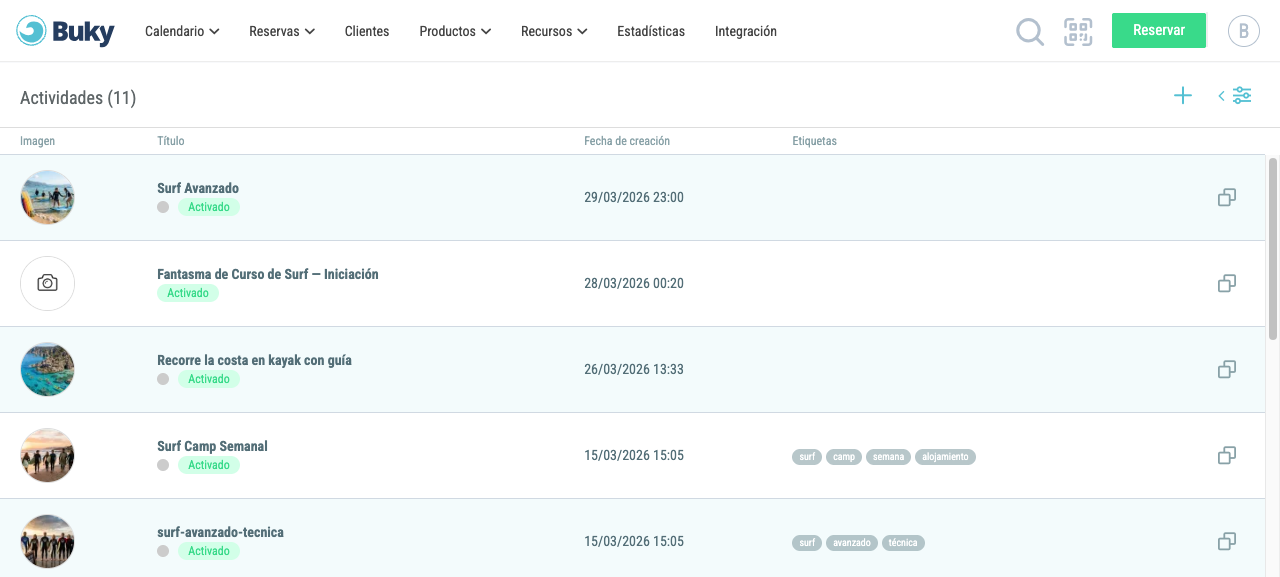This screenshot has height=577, width=1280.
Task: Click 'surf' tag in surf-avanzado-tecnica row
Action: click(x=807, y=543)
